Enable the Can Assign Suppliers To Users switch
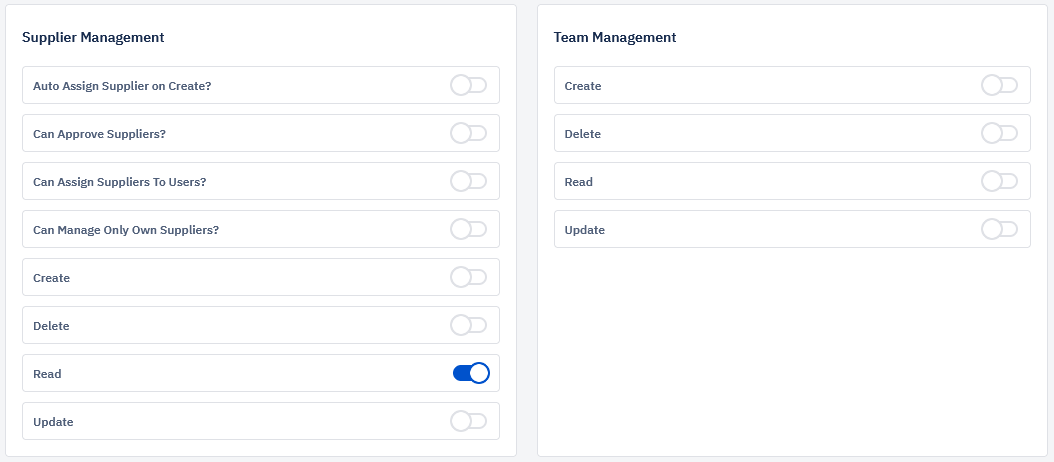Screen dimensions: 1054x462 [x=469, y=181]
